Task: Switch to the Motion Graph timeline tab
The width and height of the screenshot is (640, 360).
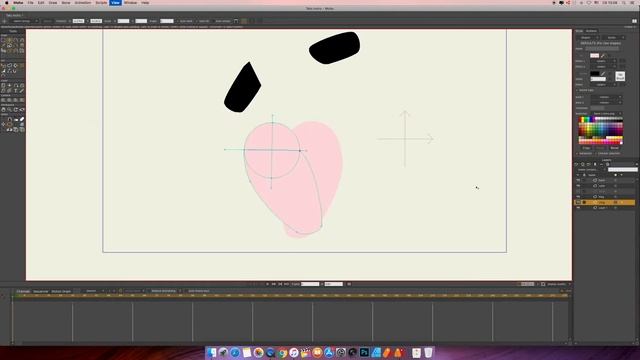Action: (x=61, y=291)
